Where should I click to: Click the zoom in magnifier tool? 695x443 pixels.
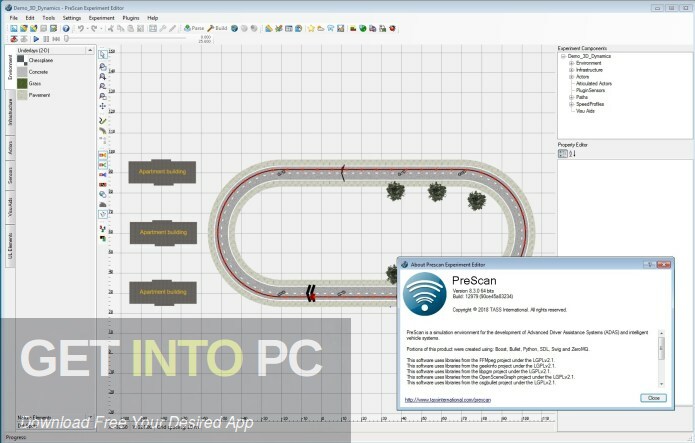coord(103,76)
